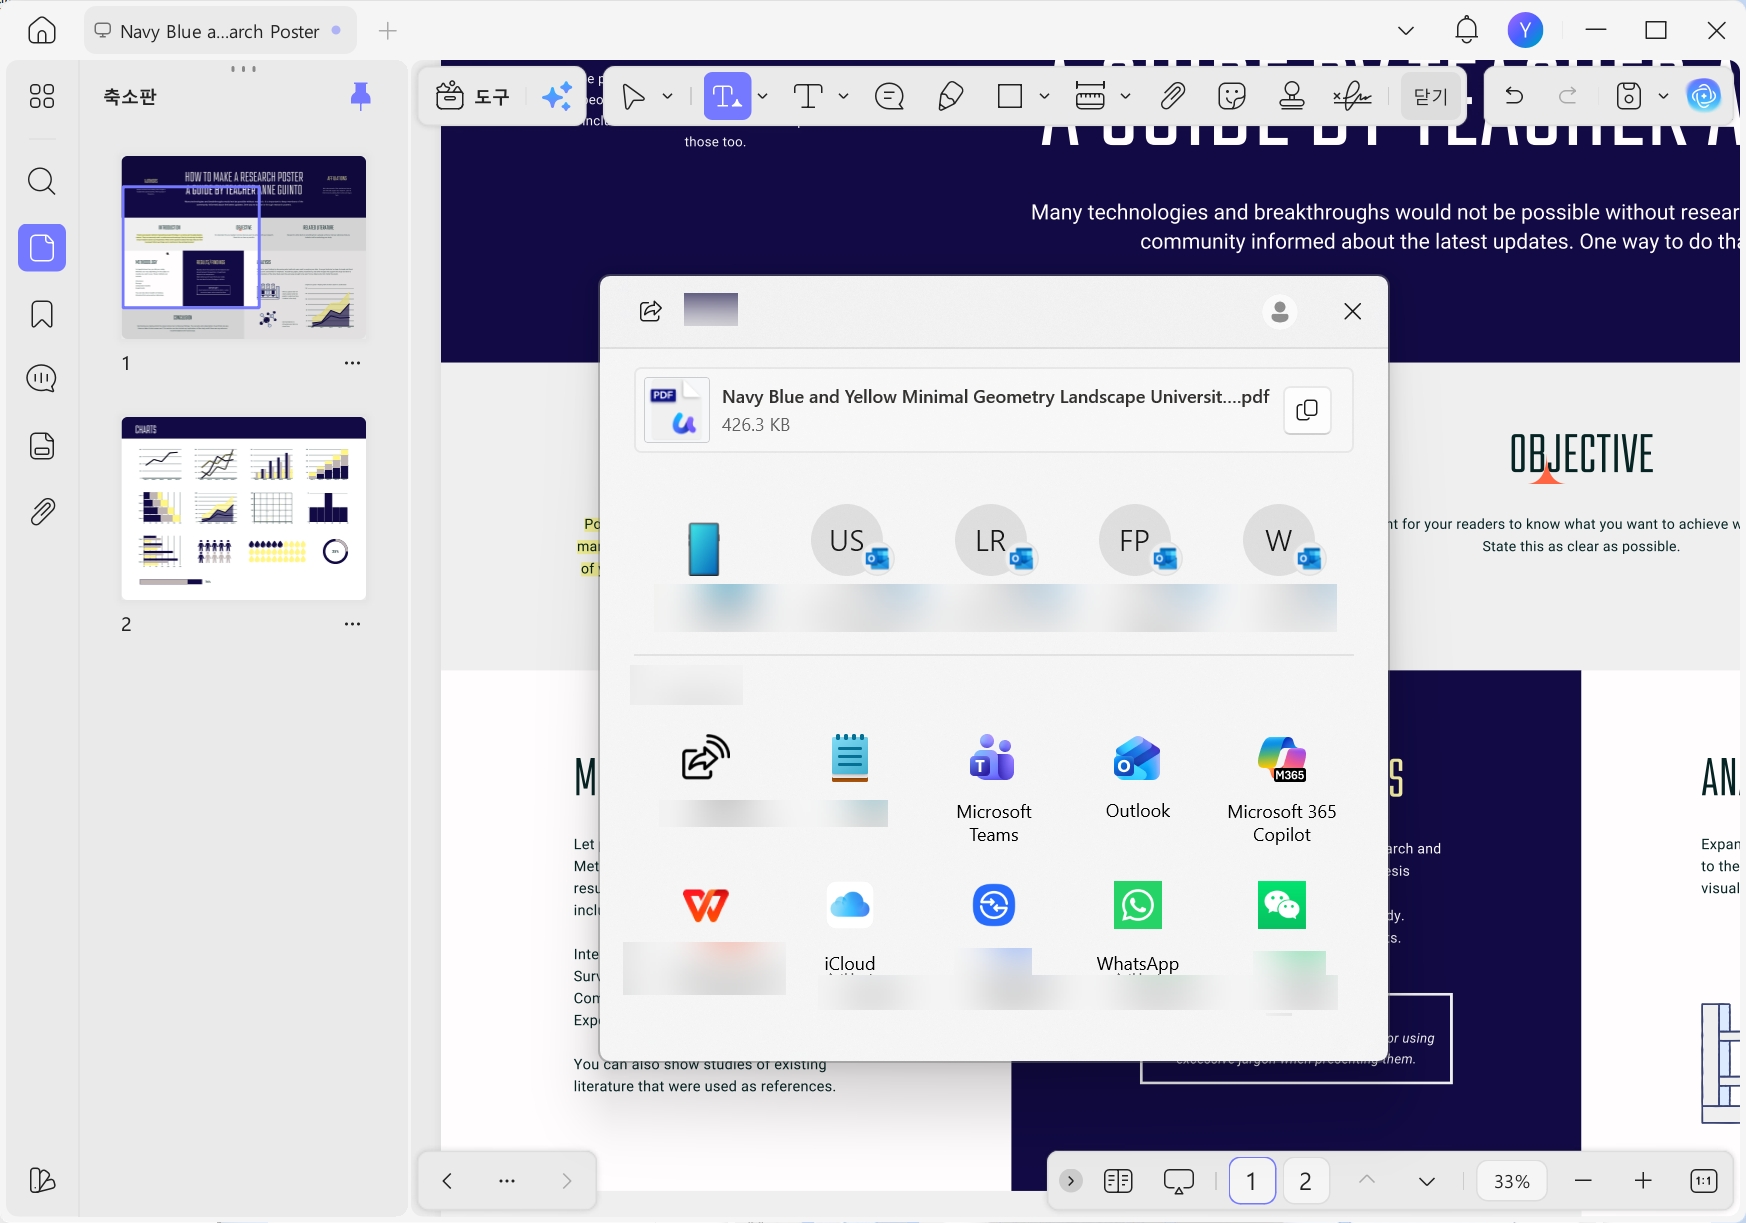Copy the PDF file in share dialog
This screenshot has width=1746, height=1223.
[1307, 410]
